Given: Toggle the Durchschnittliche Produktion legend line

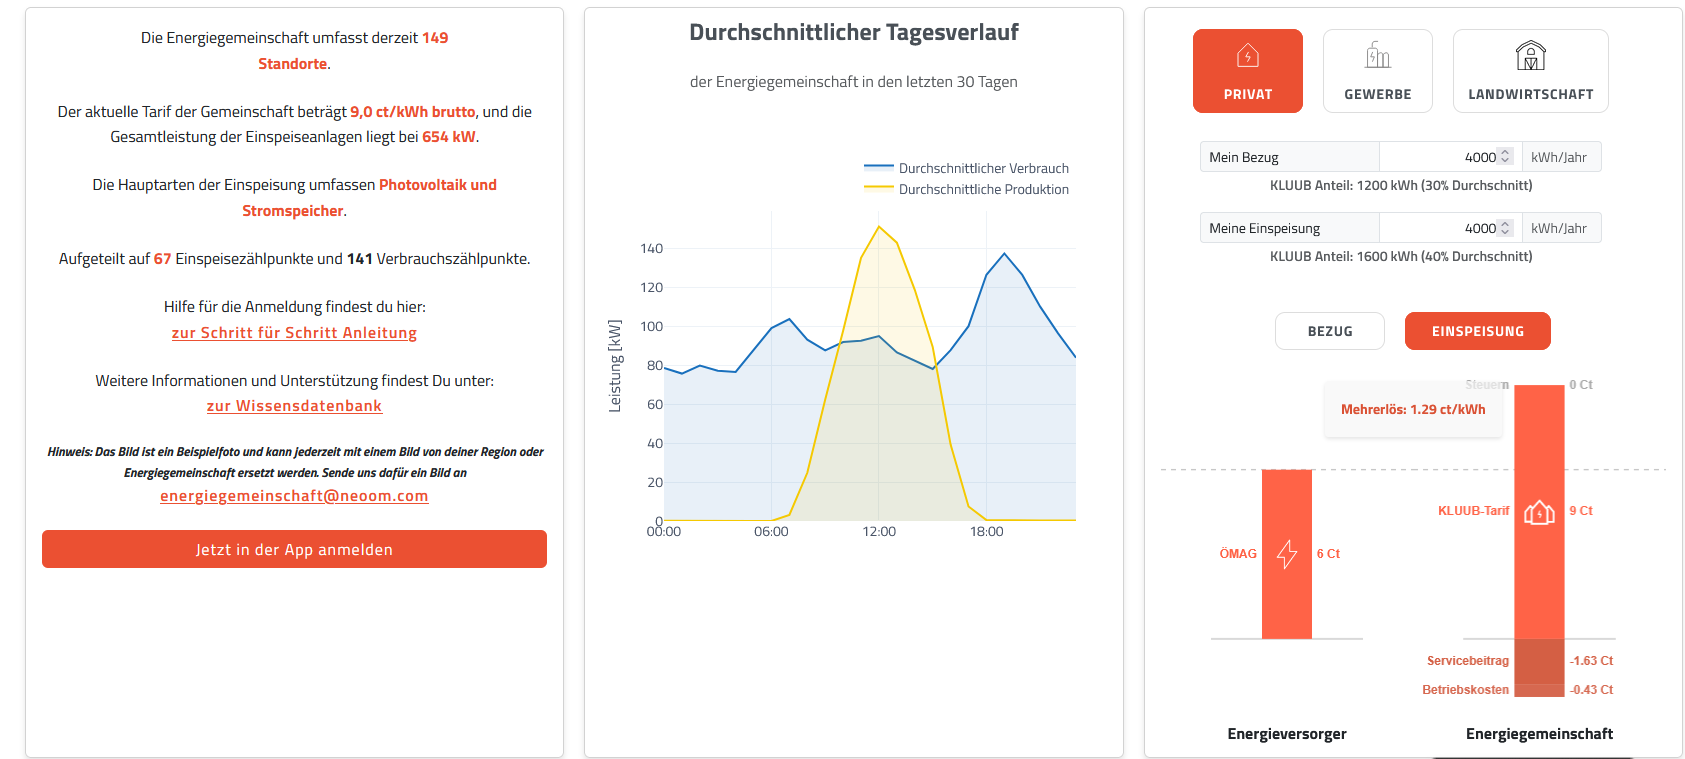Looking at the screenshot, I should coord(879,189).
